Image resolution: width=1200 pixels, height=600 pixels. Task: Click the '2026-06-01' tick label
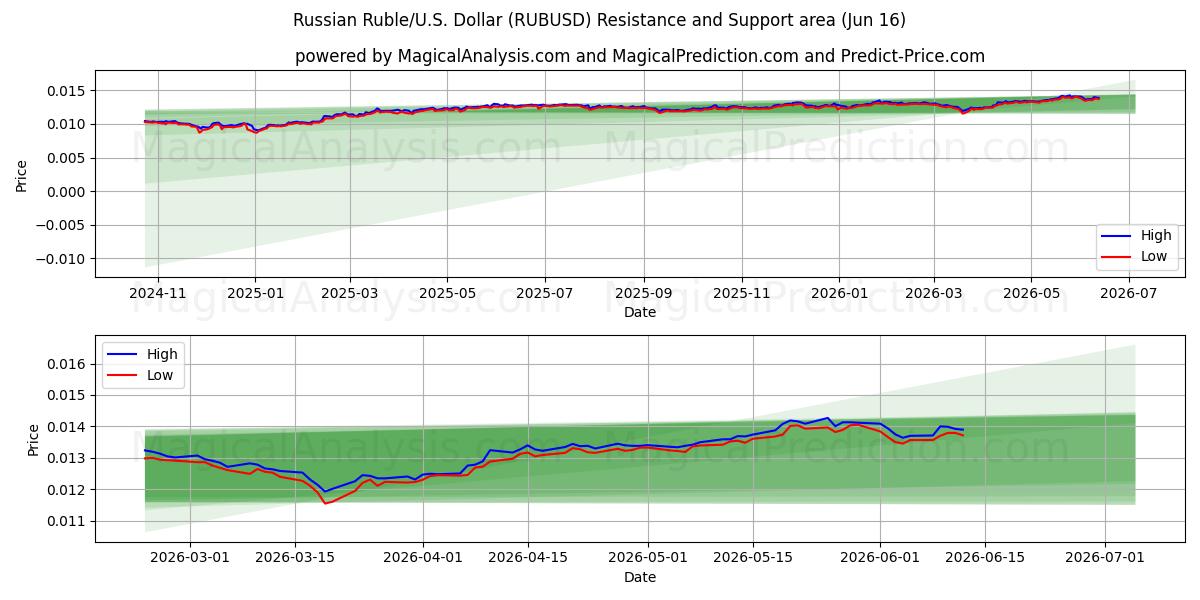(x=880, y=558)
